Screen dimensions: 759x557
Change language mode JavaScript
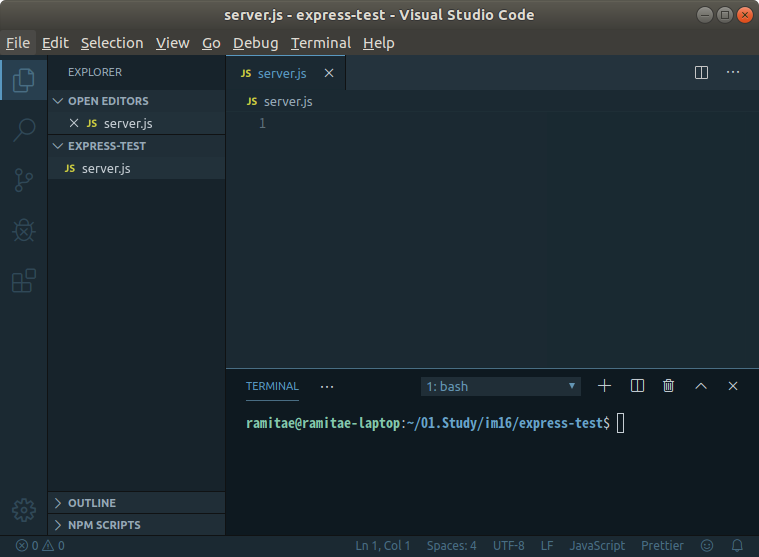point(597,545)
